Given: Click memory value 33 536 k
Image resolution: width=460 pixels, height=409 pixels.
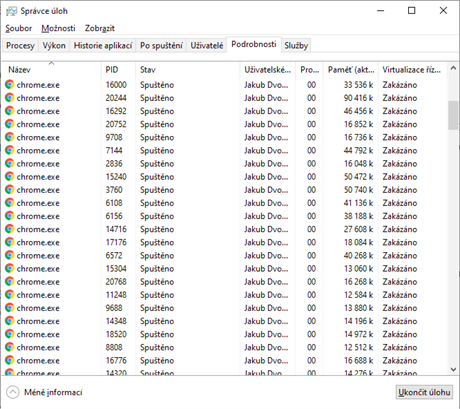Looking at the screenshot, I should click(x=358, y=85).
